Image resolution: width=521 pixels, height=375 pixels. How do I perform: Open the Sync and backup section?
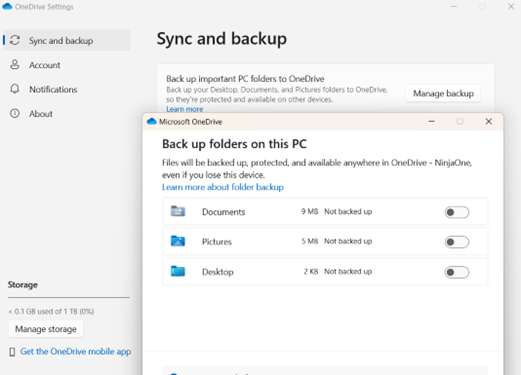(x=66, y=41)
